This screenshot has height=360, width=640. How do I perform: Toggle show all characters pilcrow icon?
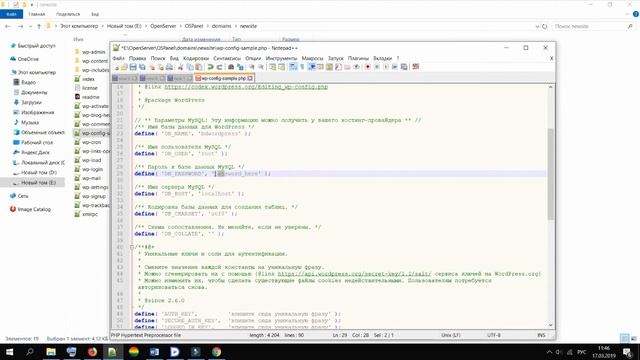pos(302,67)
